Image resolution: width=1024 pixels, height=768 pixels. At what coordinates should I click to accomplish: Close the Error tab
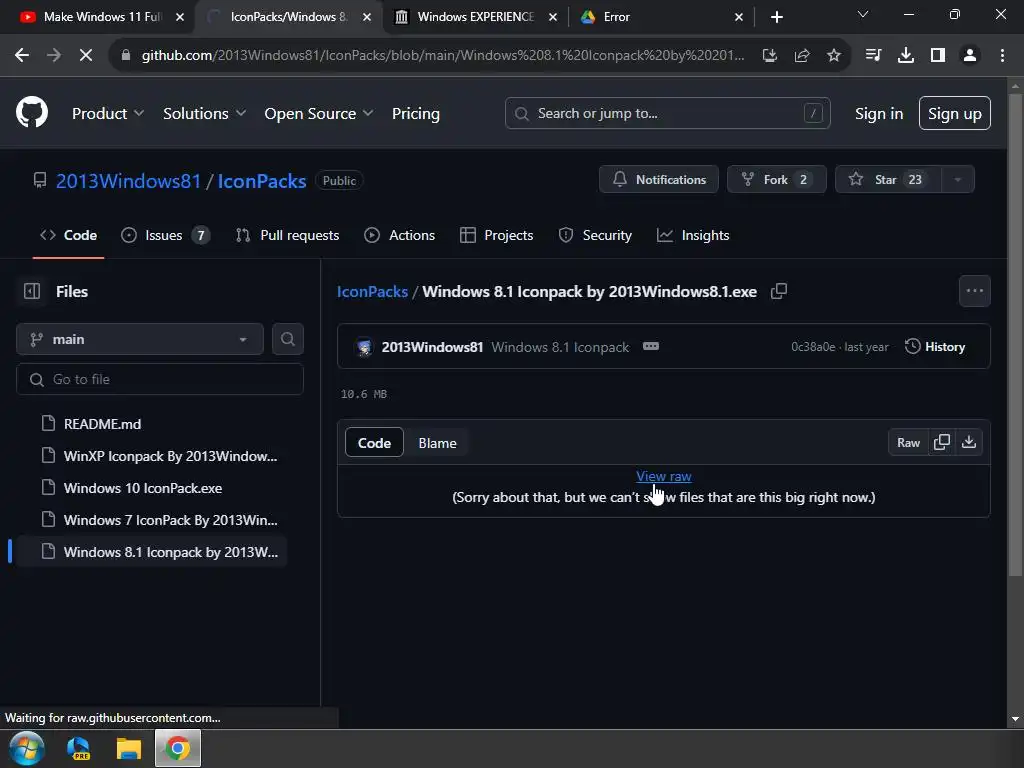(739, 17)
